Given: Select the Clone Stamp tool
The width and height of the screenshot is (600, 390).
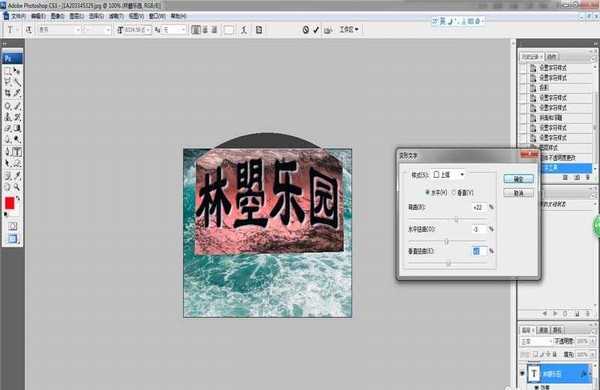Looking at the screenshot, I should tap(8, 117).
